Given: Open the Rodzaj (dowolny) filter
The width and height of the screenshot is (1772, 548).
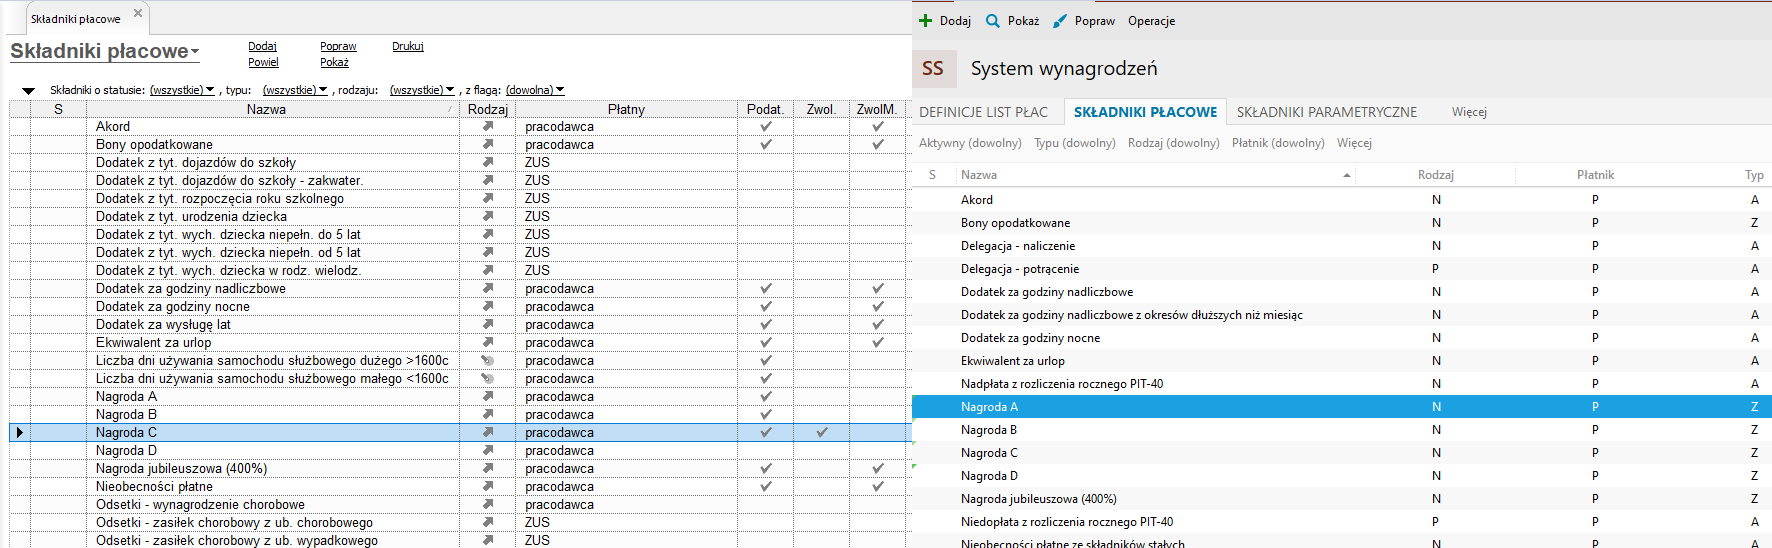Looking at the screenshot, I should (1174, 143).
